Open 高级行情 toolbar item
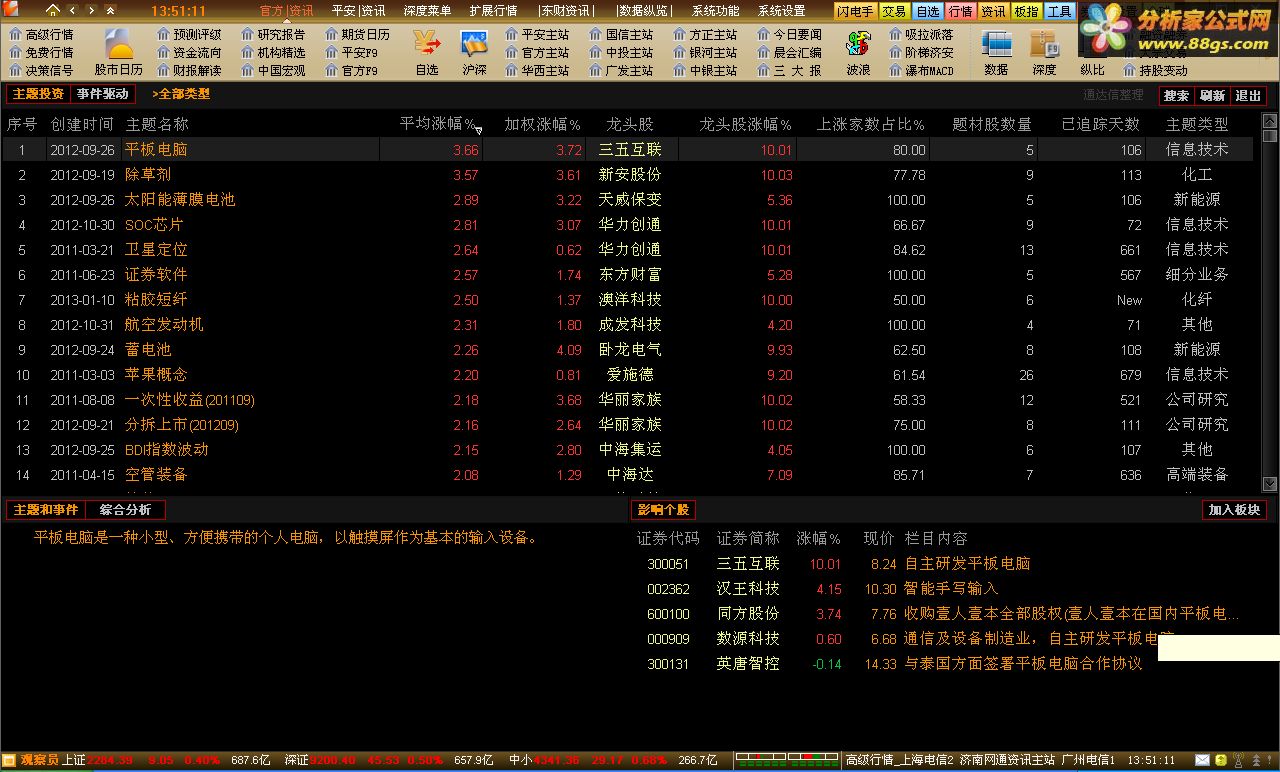This screenshot has height=772, width=1280. coord(41,34)
